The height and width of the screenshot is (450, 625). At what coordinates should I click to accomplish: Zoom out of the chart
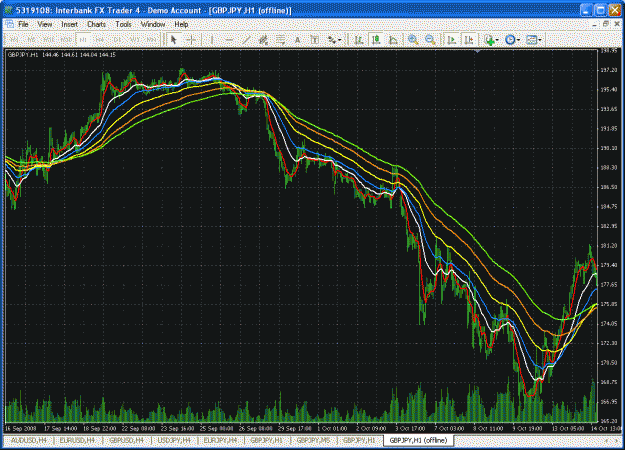(x=430, y=40)
